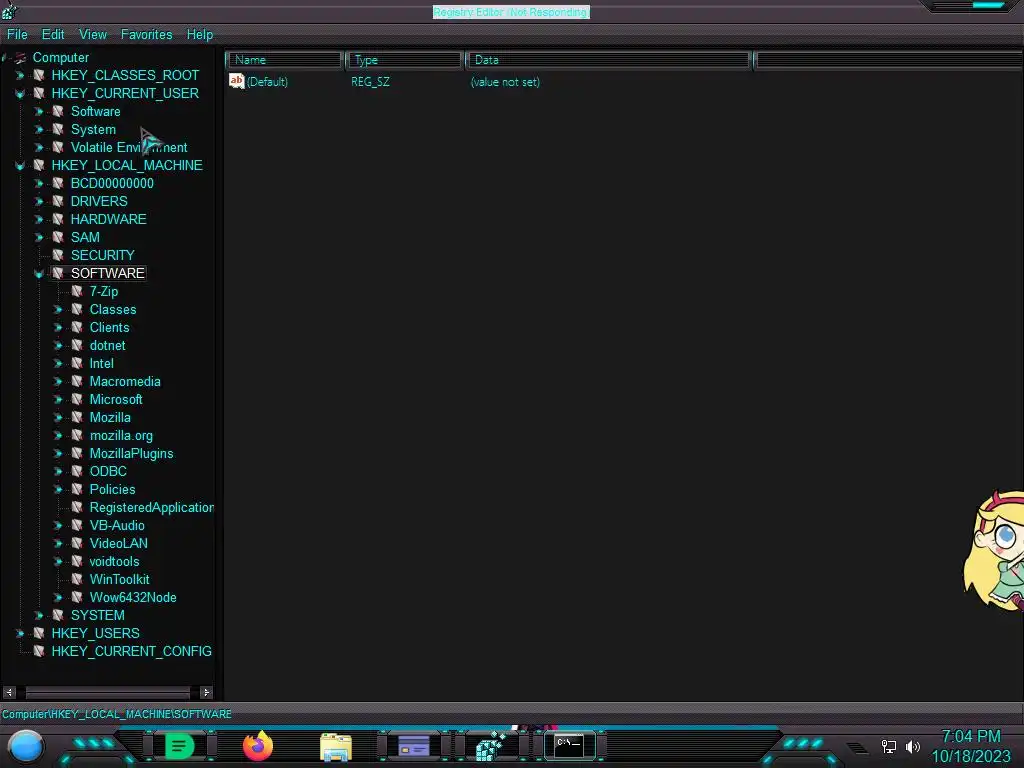Viewport: 1024px width, 768px height.
Task: Select the MozillaPlugins key
Action: (x=131, y=454)
